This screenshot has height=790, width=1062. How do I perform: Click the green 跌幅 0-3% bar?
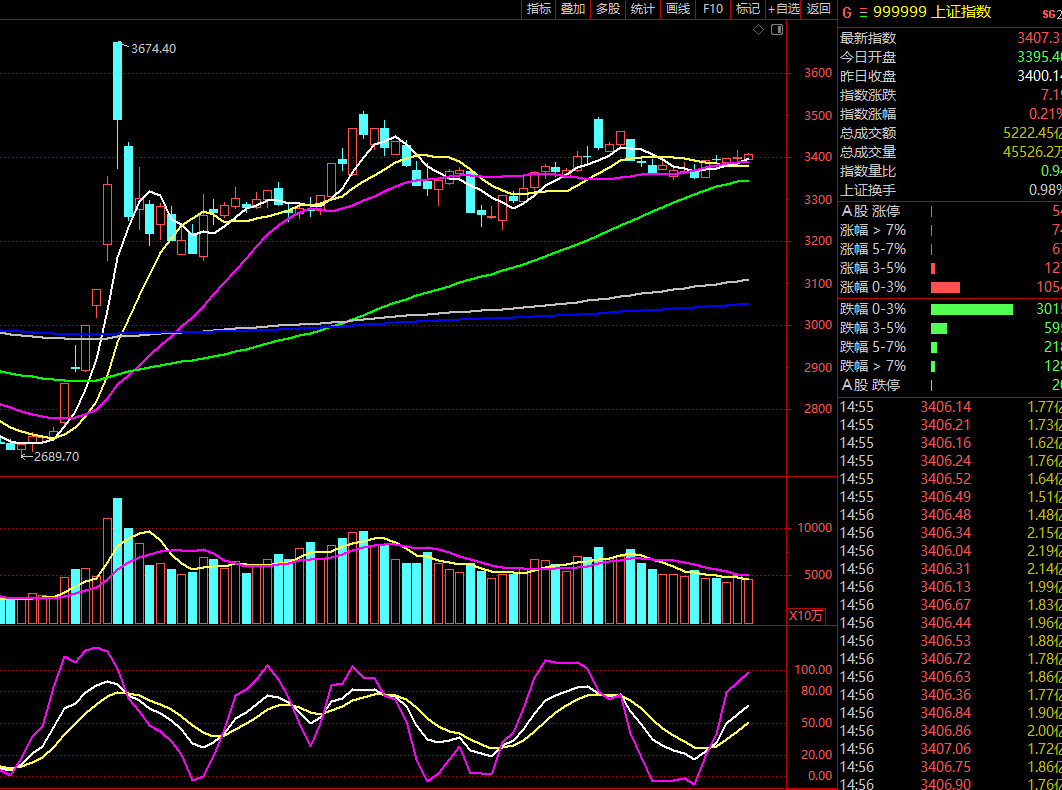(x=971, y=309)
